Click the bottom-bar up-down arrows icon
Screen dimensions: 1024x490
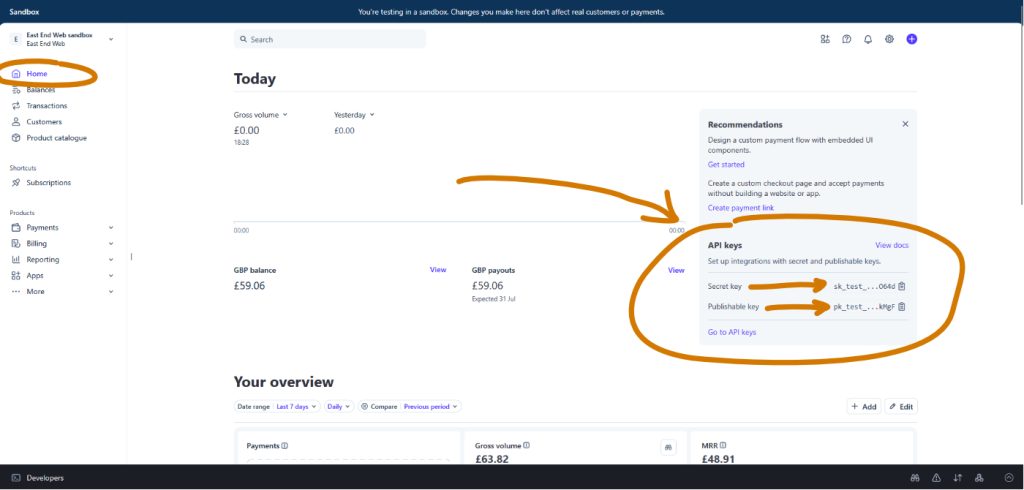958,478
